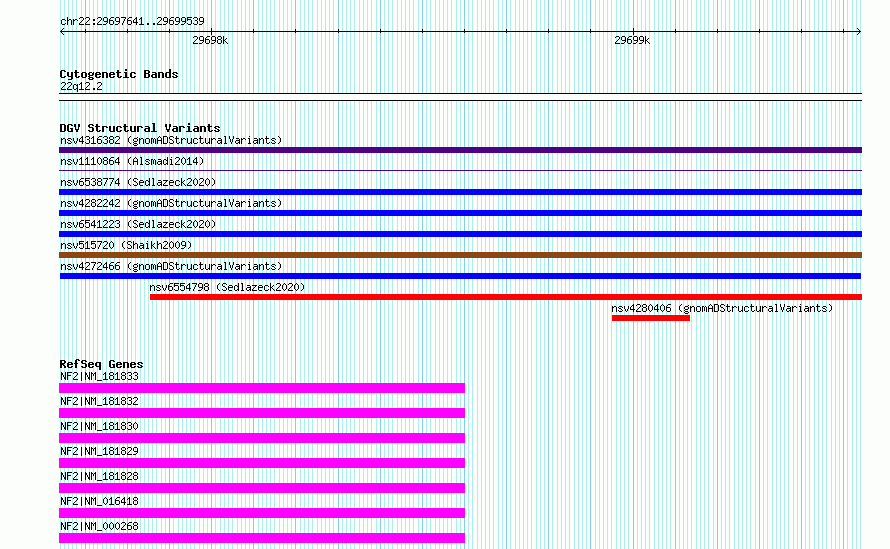
Task: Click the NF2|NM_000268 magenta gene bar
Action: pyautogui.click(x=262, y=538)
